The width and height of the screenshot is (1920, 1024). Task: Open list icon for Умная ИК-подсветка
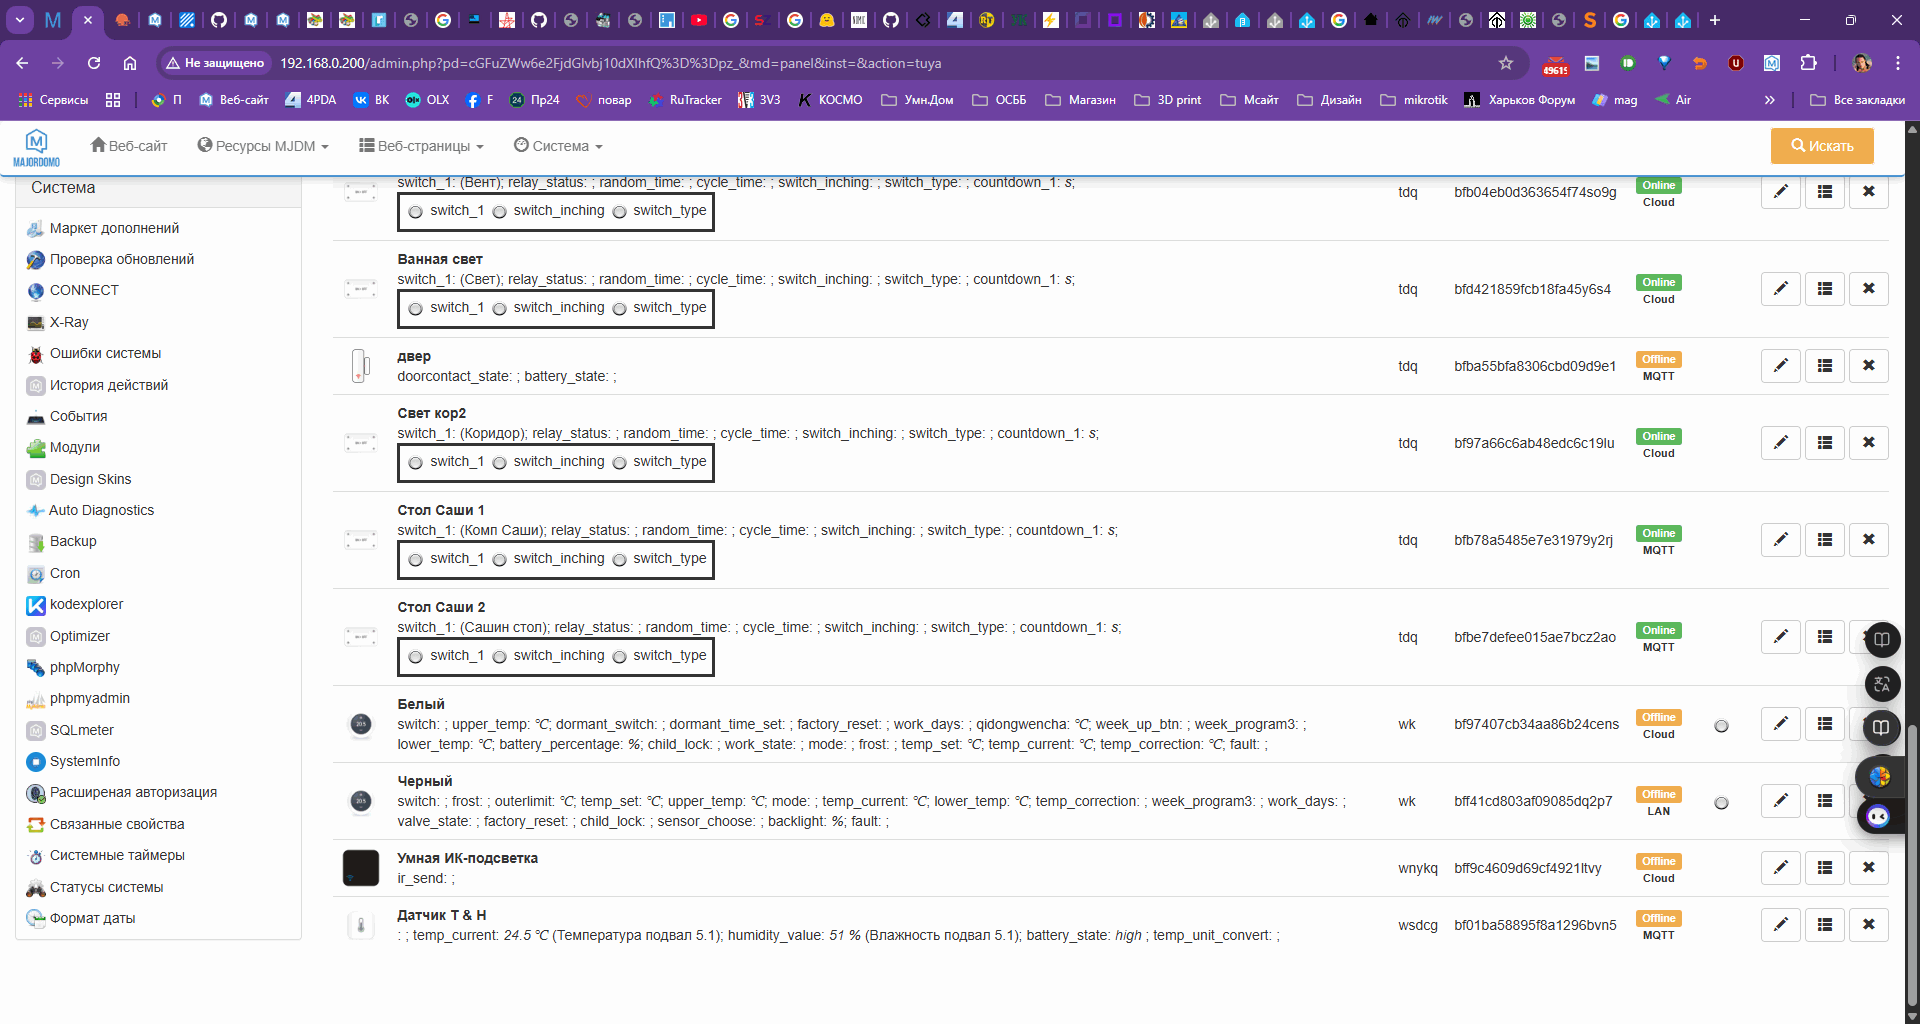1824,868
